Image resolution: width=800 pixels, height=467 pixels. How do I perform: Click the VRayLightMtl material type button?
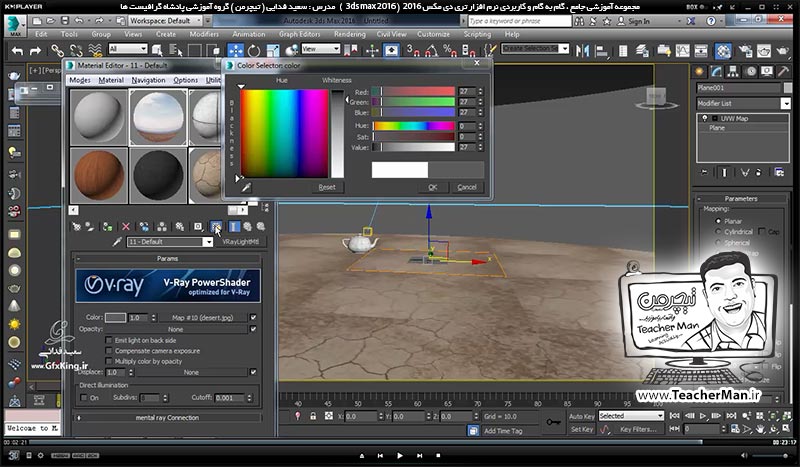coord(240,242)
